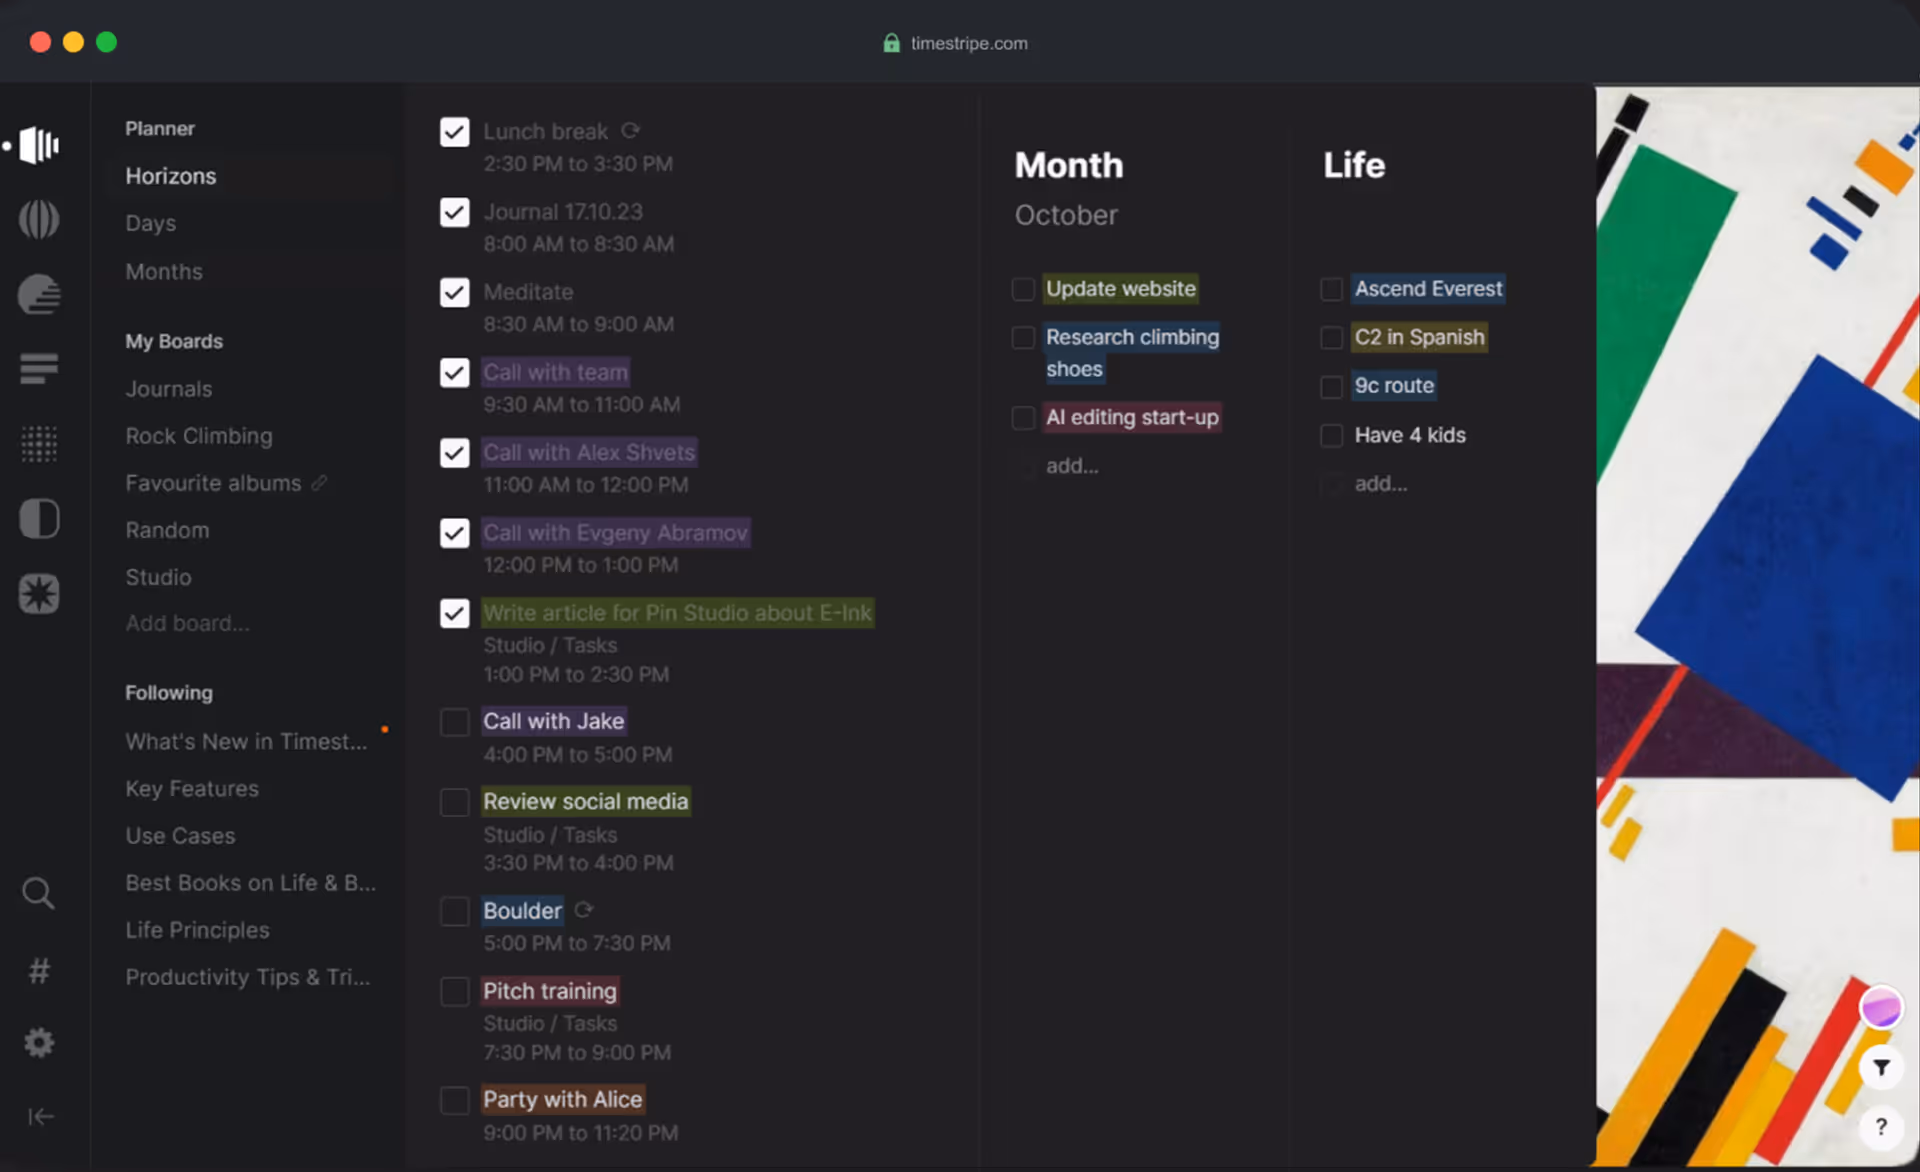Open Settings with the gear icon
This screenshot has width=1920, height=1172.
(38, 1042)
